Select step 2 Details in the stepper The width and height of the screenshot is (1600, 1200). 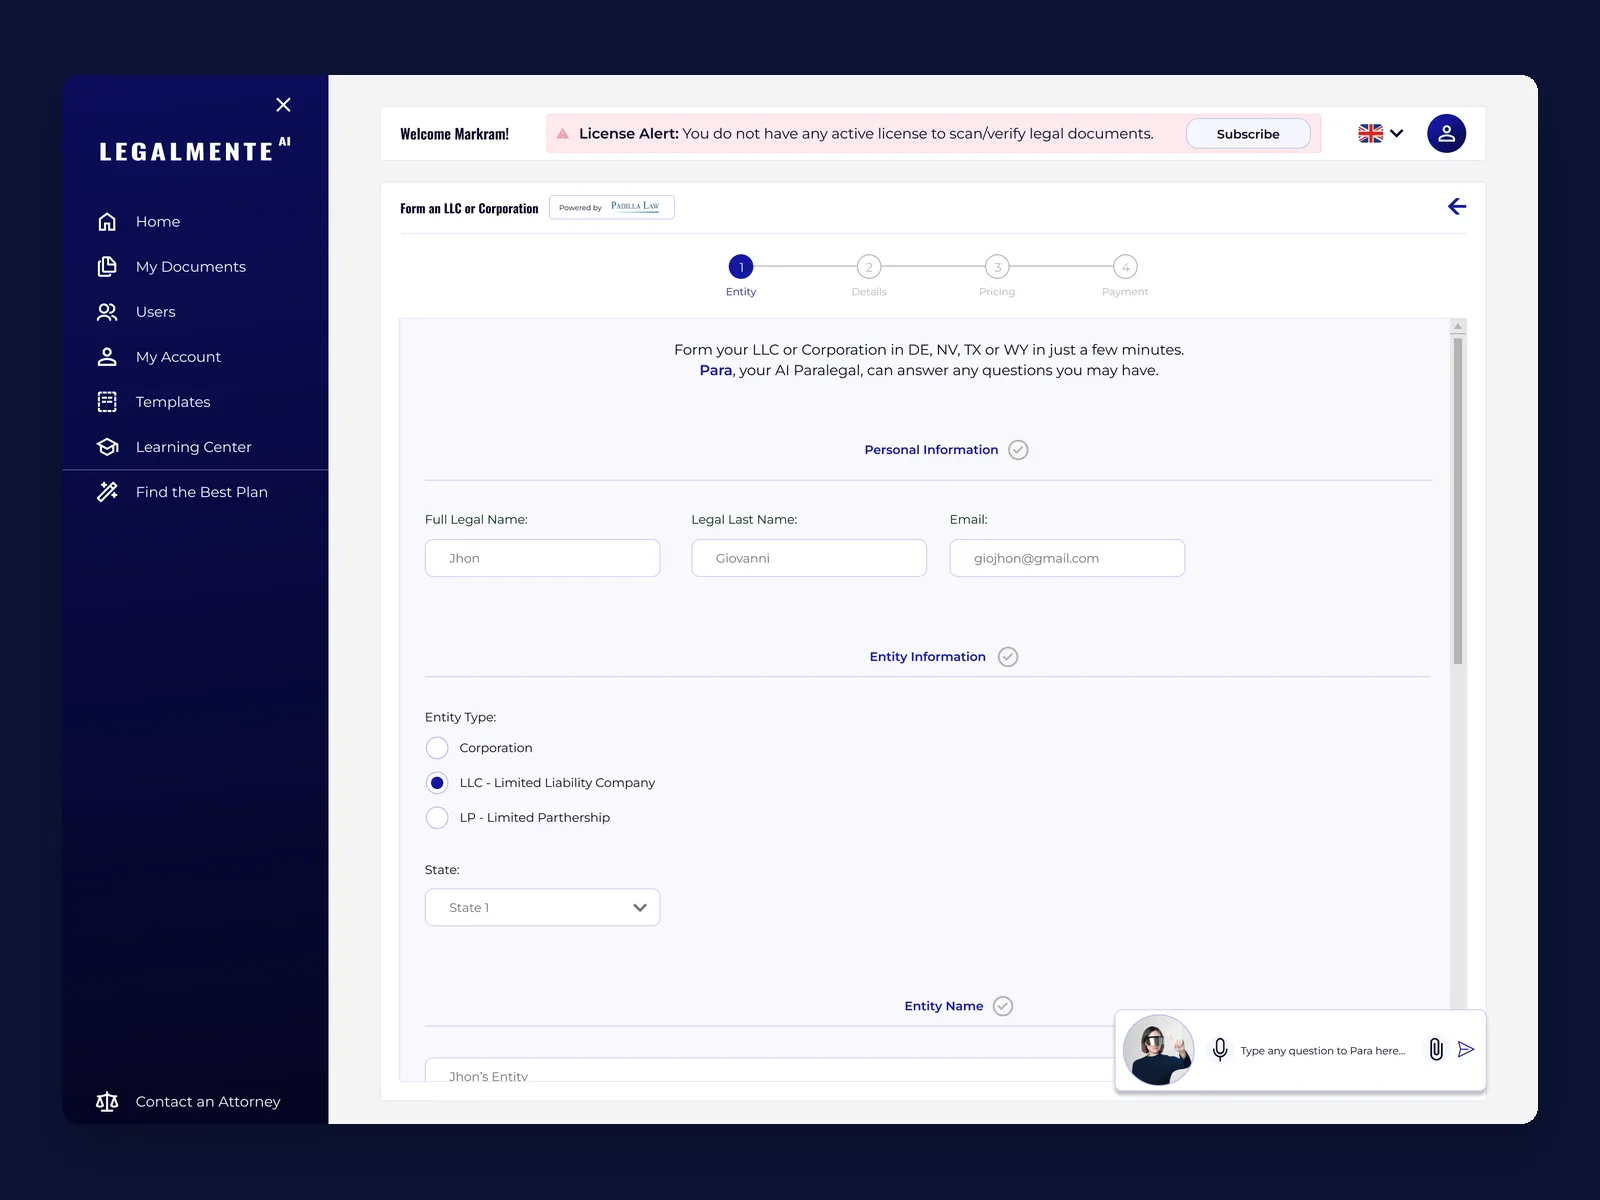point(869,267)
